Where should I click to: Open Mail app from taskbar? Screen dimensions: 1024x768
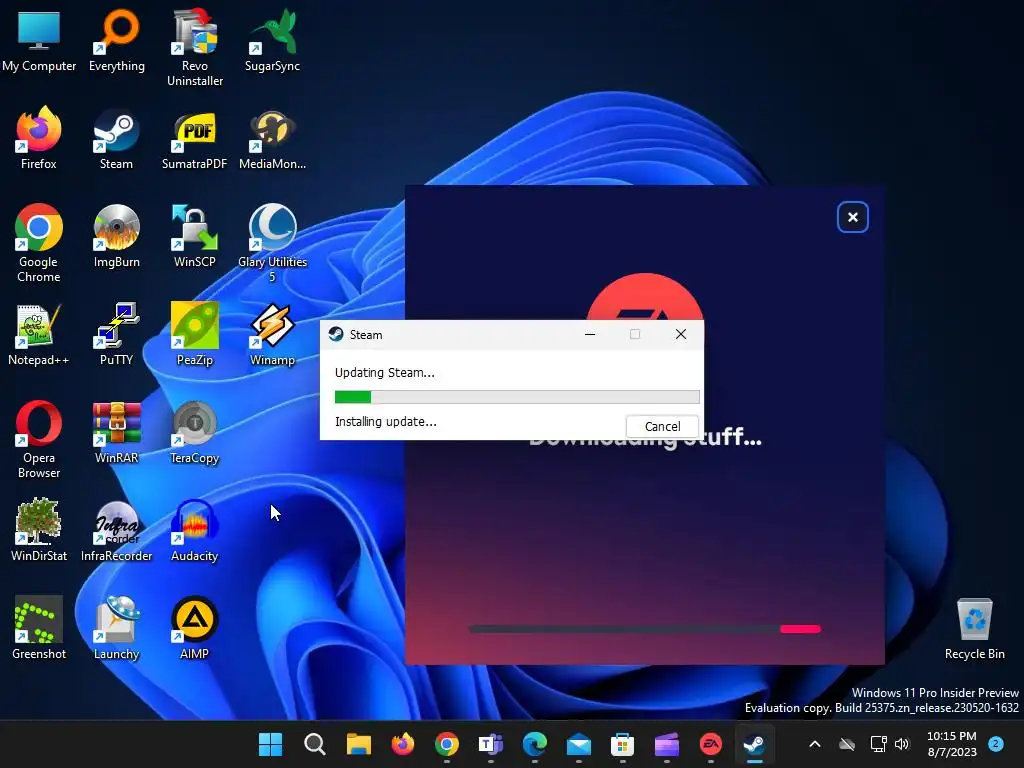[x=579, y=744]
